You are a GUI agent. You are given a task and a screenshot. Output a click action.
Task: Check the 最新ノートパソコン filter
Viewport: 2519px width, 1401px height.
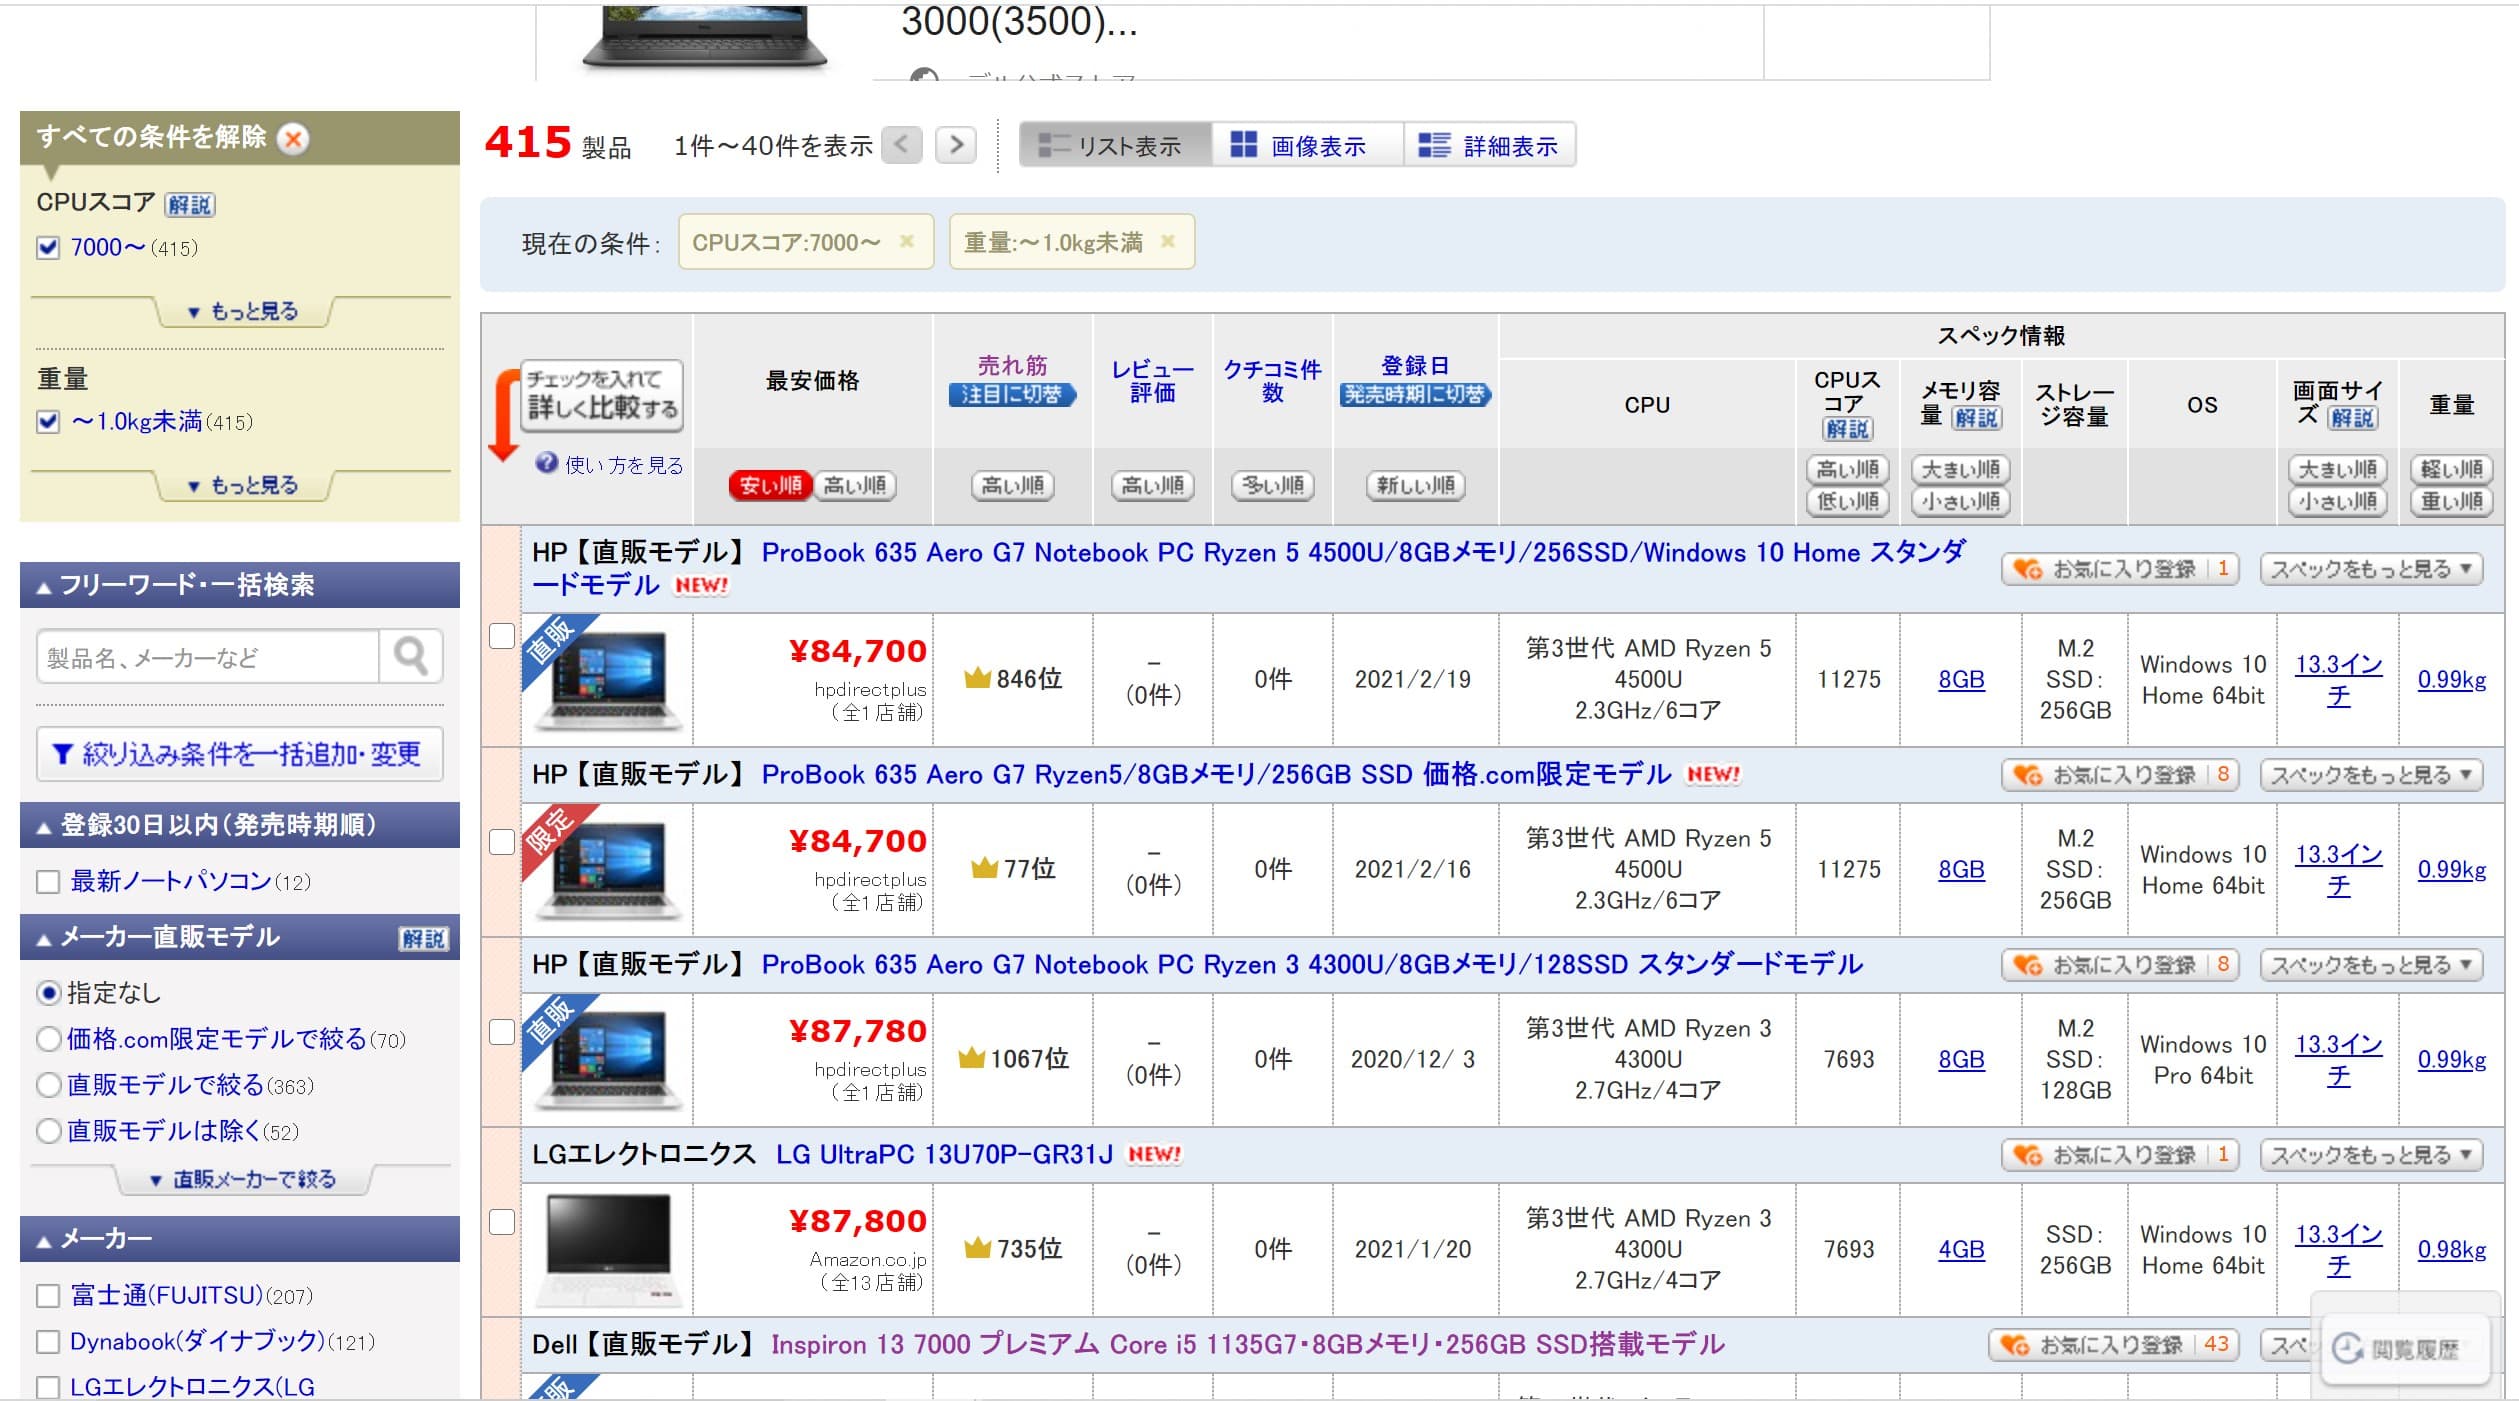(48, 882)
